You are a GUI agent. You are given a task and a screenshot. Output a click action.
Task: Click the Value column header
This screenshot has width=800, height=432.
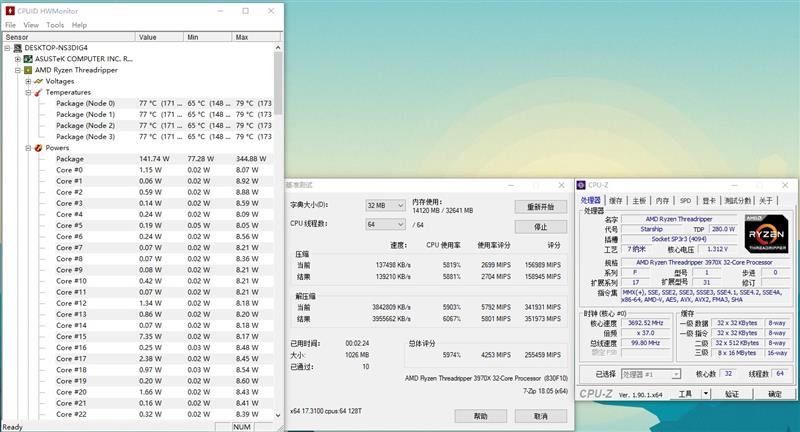coord(159,37)
